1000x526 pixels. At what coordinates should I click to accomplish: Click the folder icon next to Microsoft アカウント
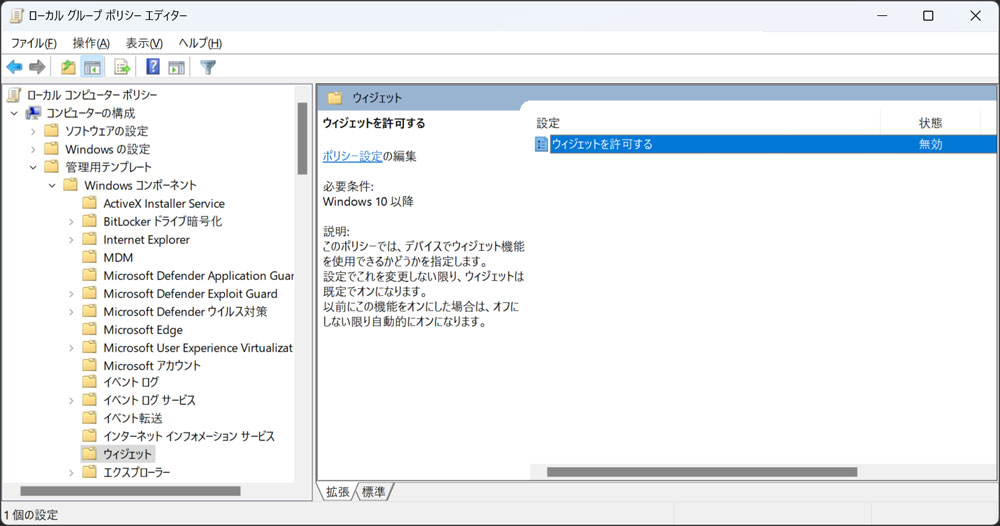click(x=90, y=365)
